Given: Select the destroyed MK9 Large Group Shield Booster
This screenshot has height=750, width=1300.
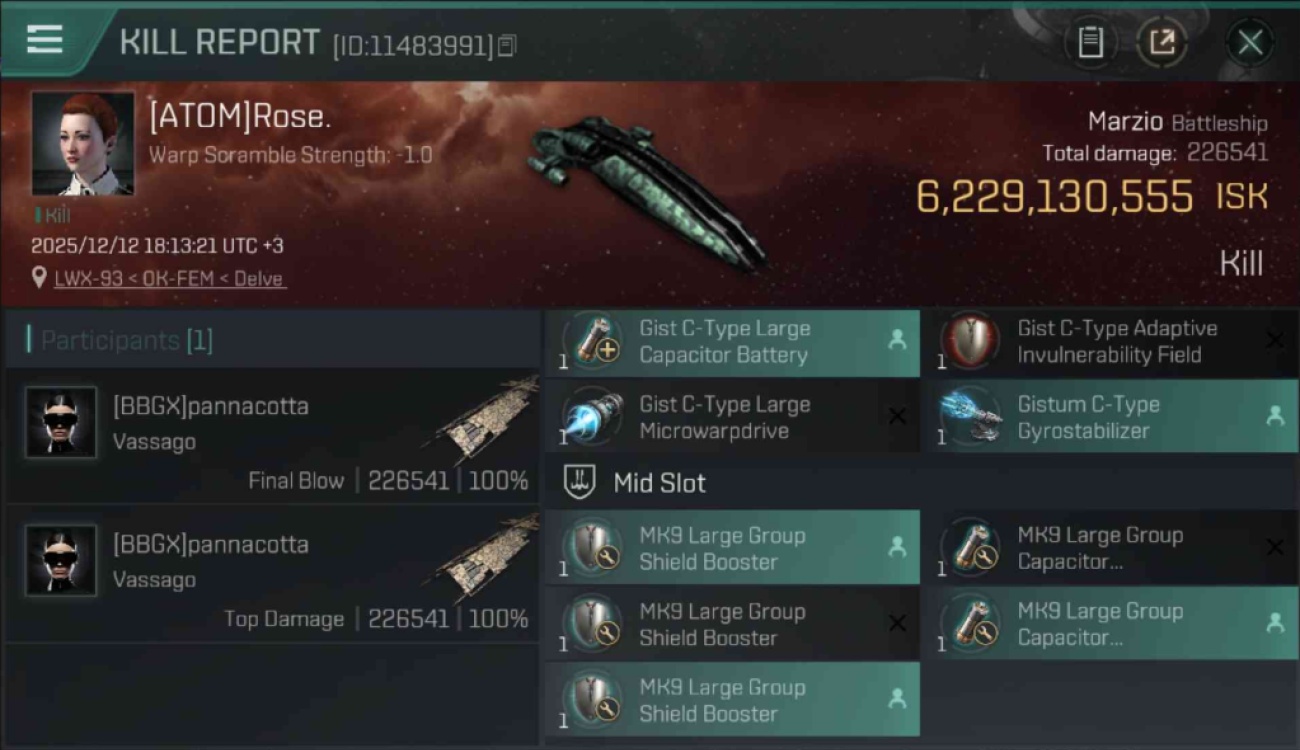Looking at the screenshot, I should click(733, 624).
